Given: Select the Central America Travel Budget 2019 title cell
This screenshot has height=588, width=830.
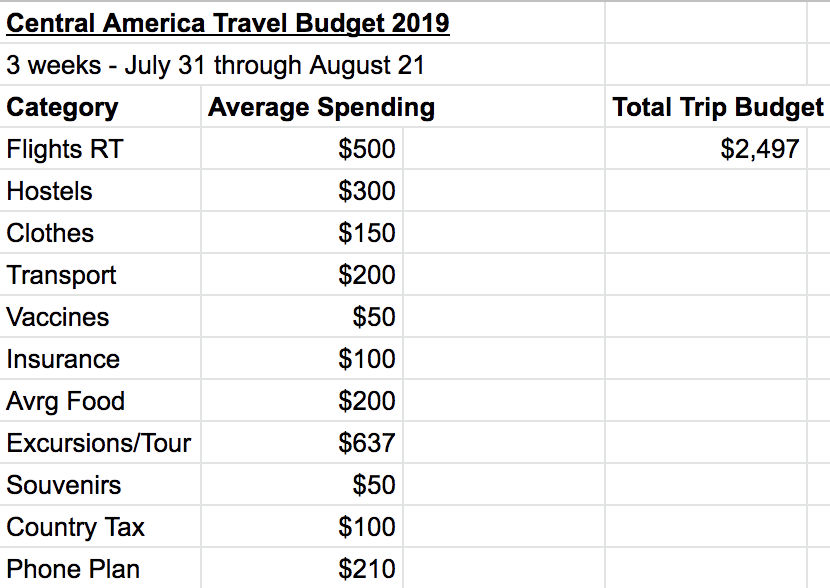Looking at the screenshot, I should tap(228, 22).
